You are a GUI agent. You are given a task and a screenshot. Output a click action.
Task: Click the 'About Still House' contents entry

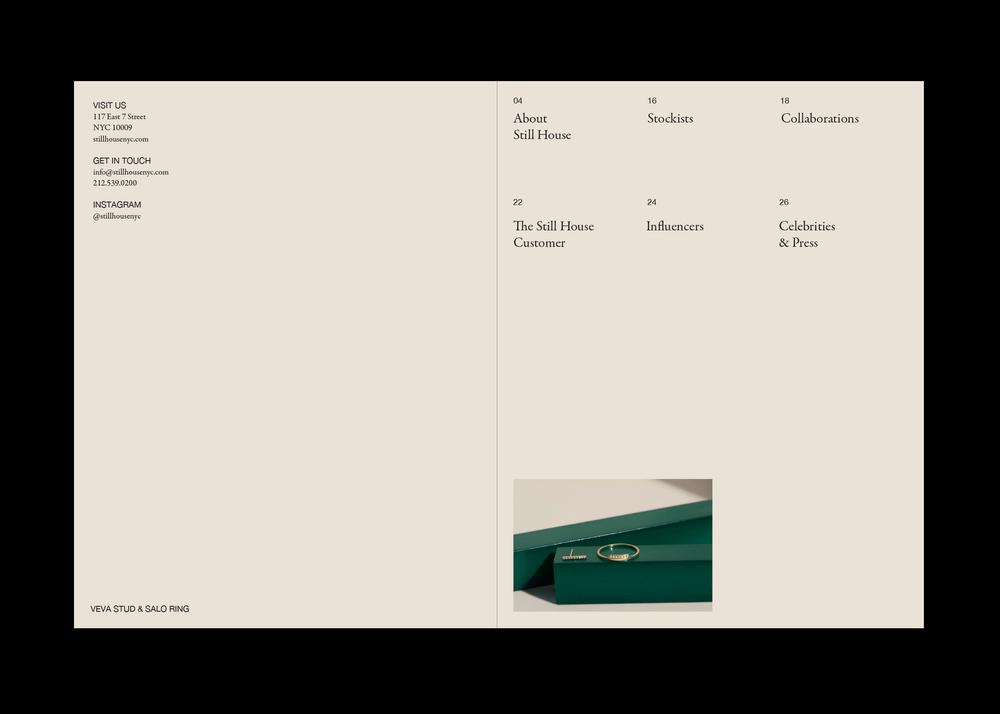[x=542, y=126]
